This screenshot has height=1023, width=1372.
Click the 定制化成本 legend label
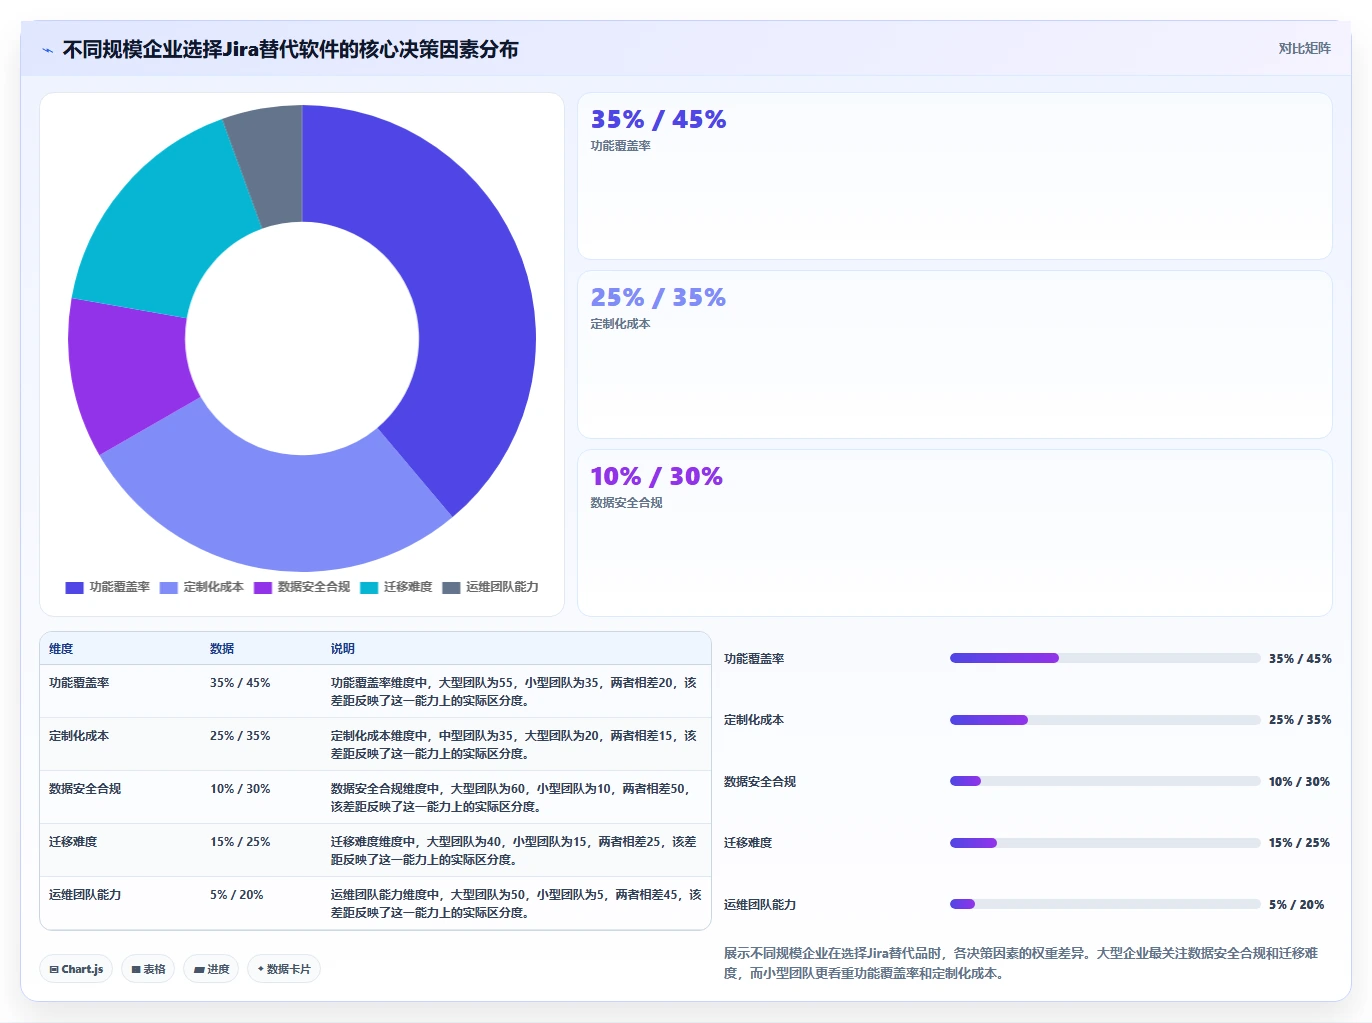tap(213, 587)
